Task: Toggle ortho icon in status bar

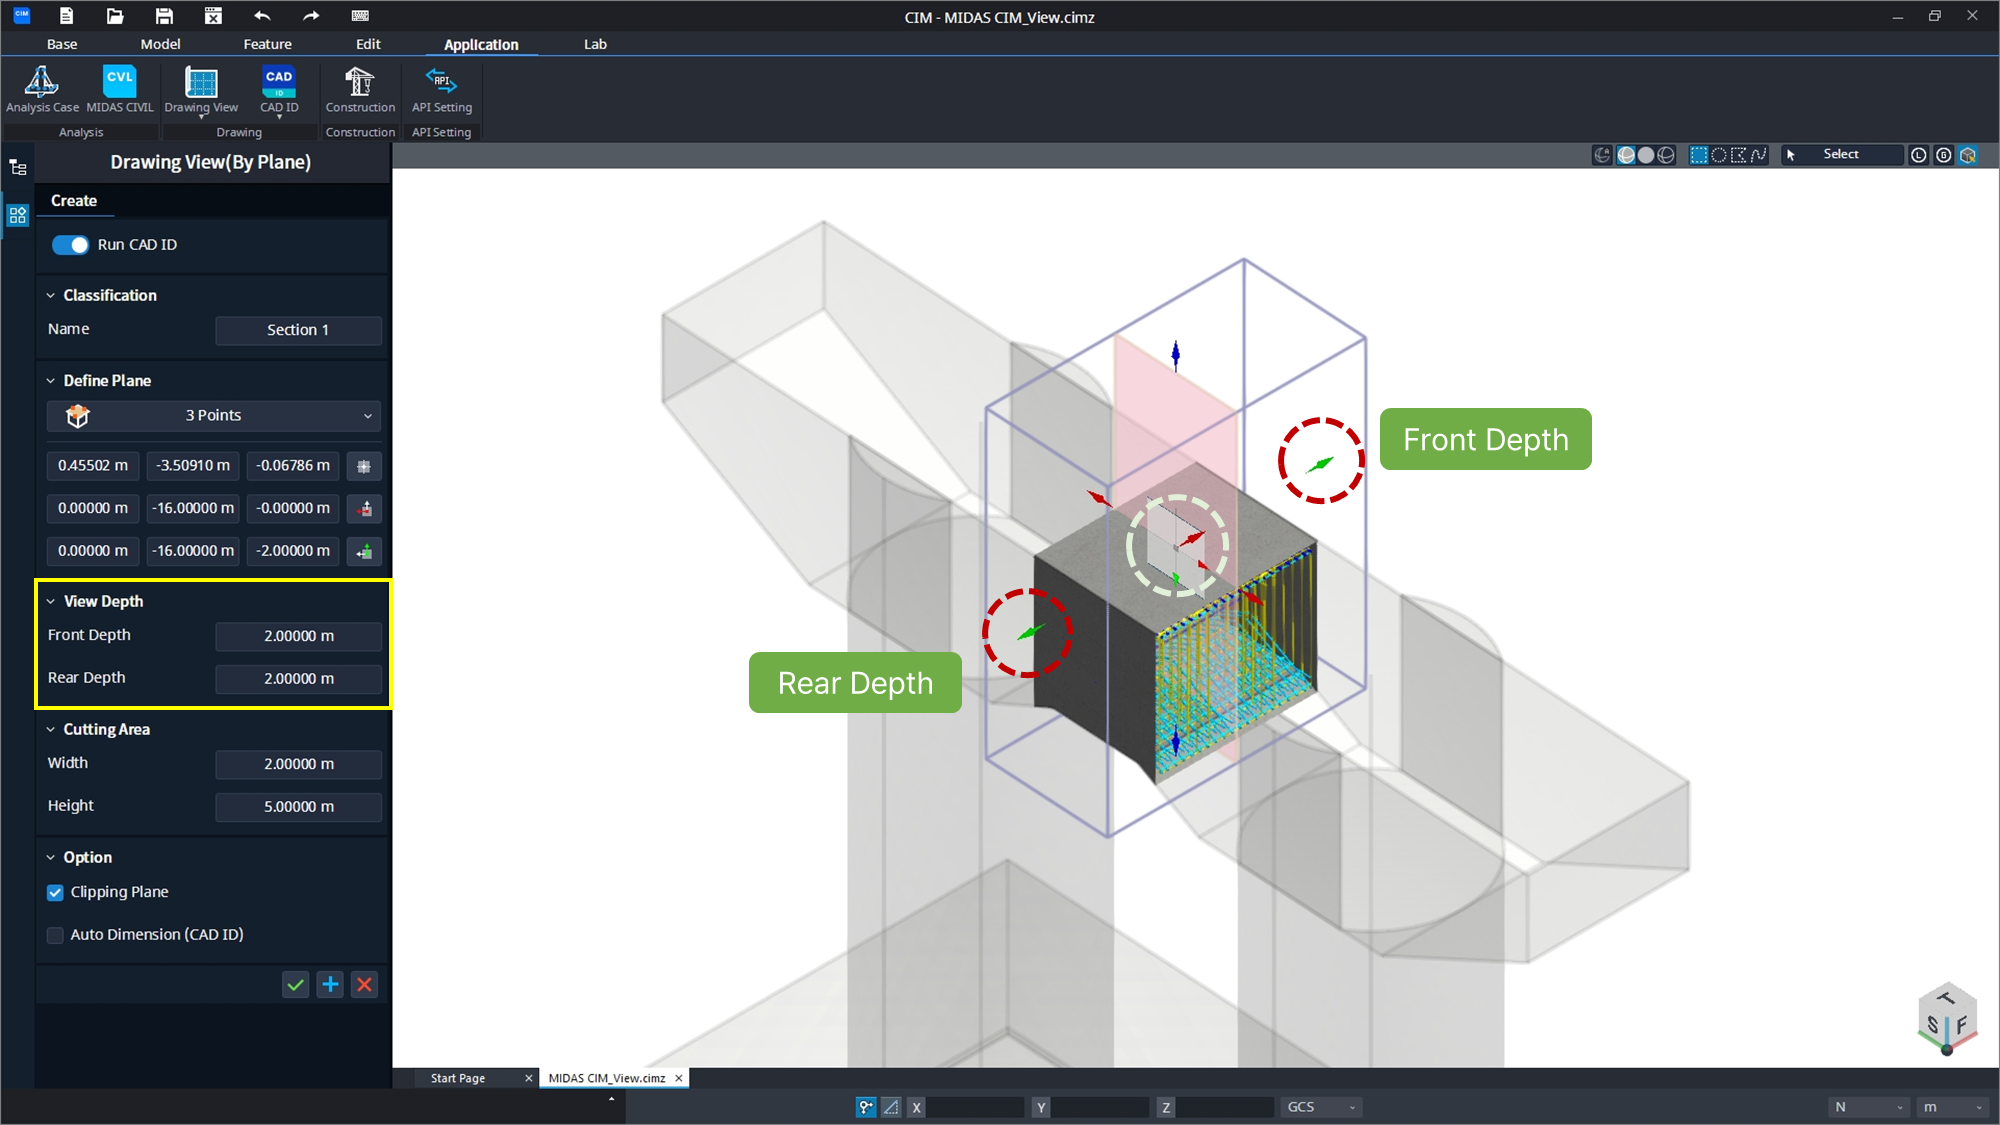Action: tap(891, 1107)
